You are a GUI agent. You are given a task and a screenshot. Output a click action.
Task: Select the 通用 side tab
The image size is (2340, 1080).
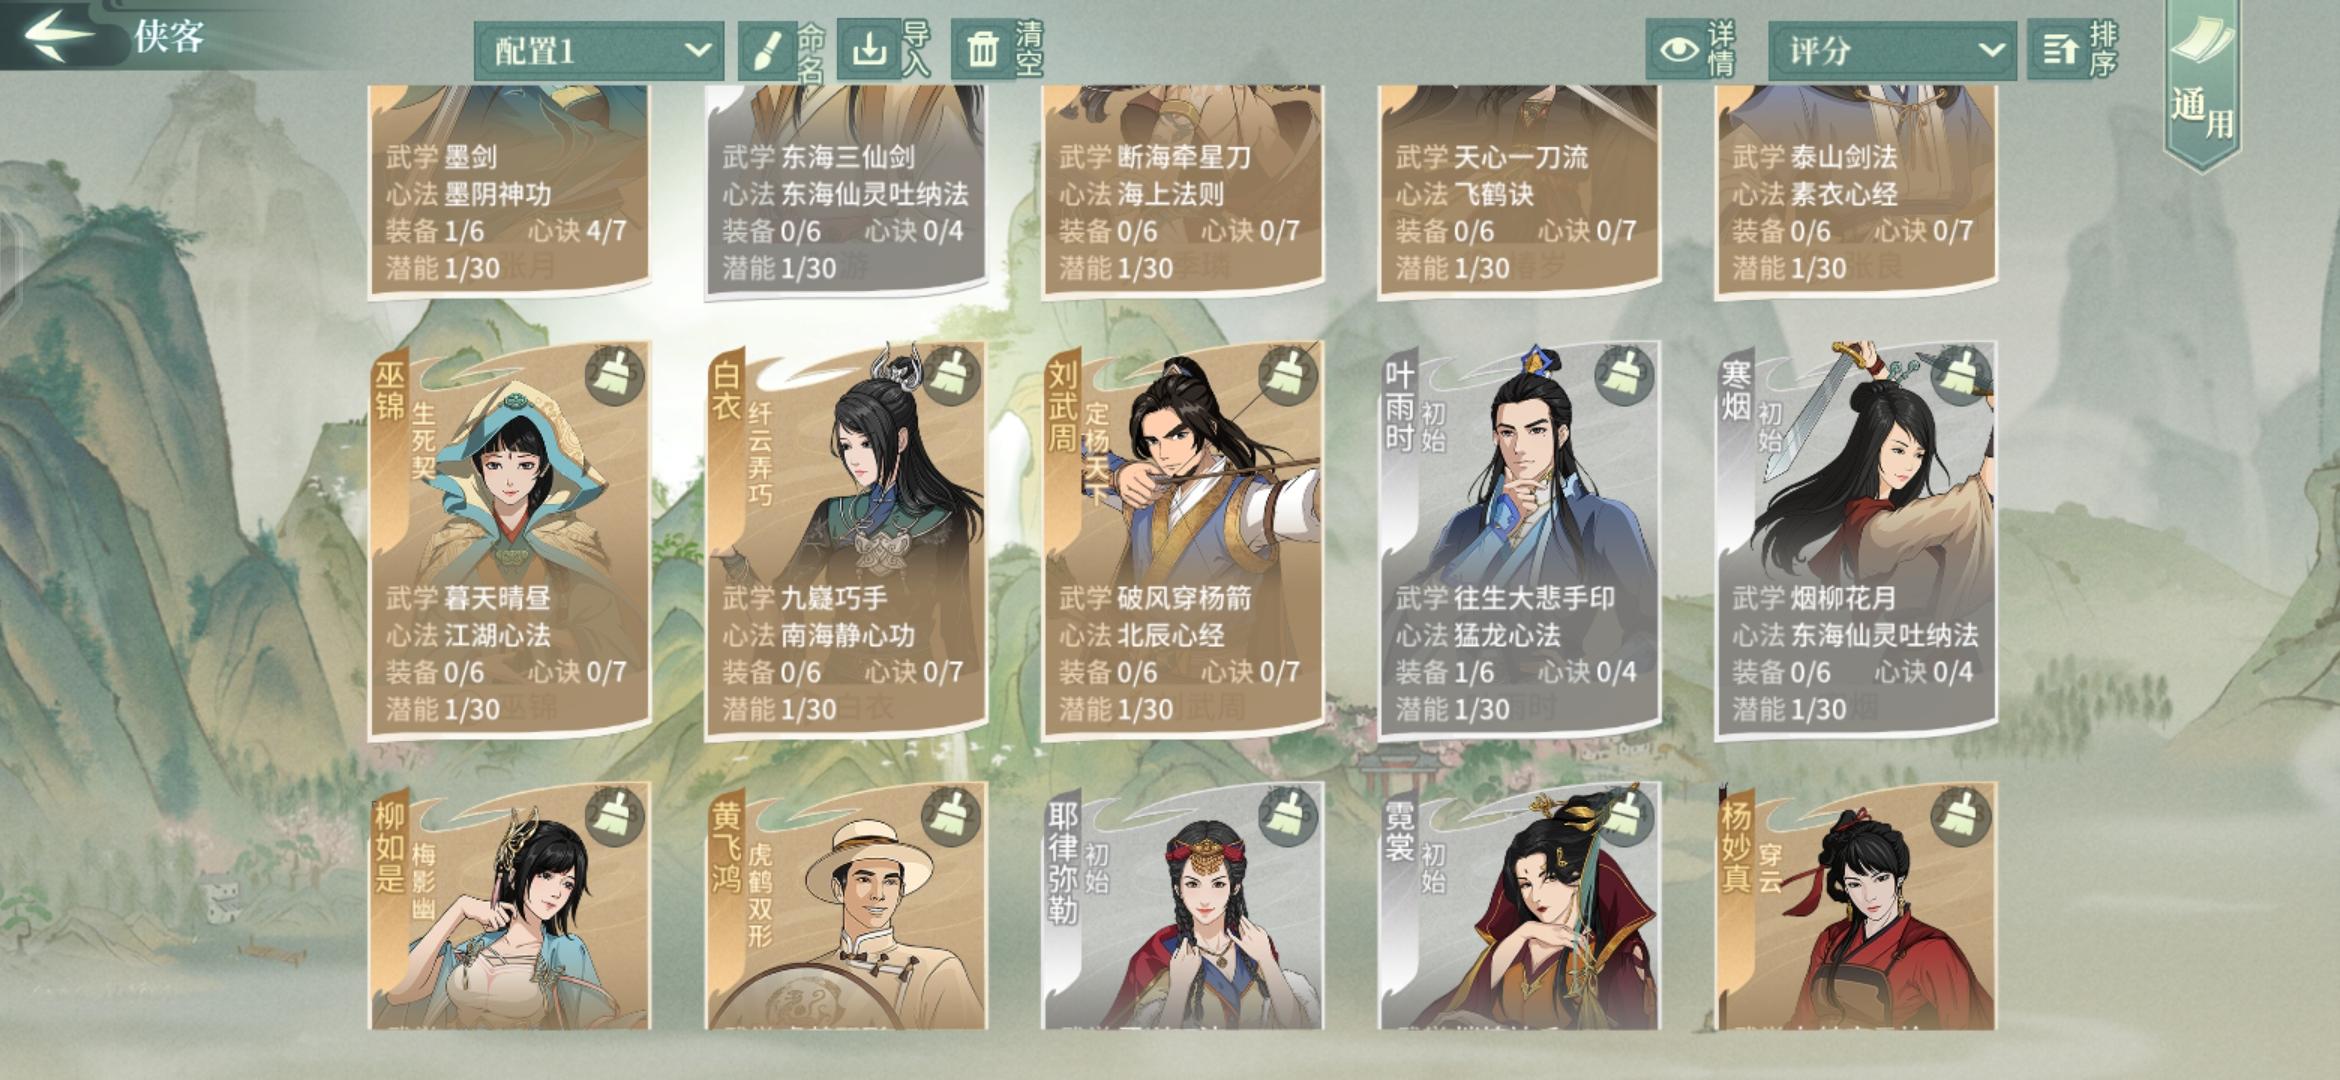pyautogui.click(x=2201, y=85)
